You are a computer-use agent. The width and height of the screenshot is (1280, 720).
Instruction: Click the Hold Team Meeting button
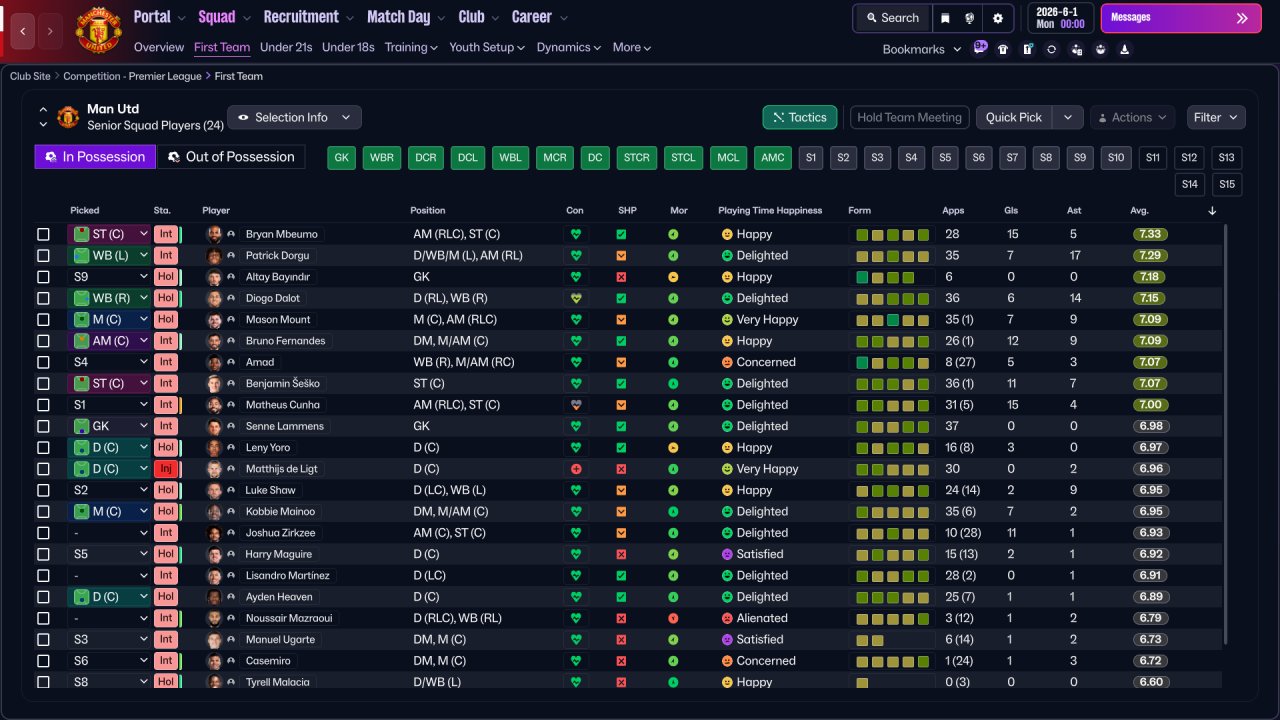tap(909, 117)
